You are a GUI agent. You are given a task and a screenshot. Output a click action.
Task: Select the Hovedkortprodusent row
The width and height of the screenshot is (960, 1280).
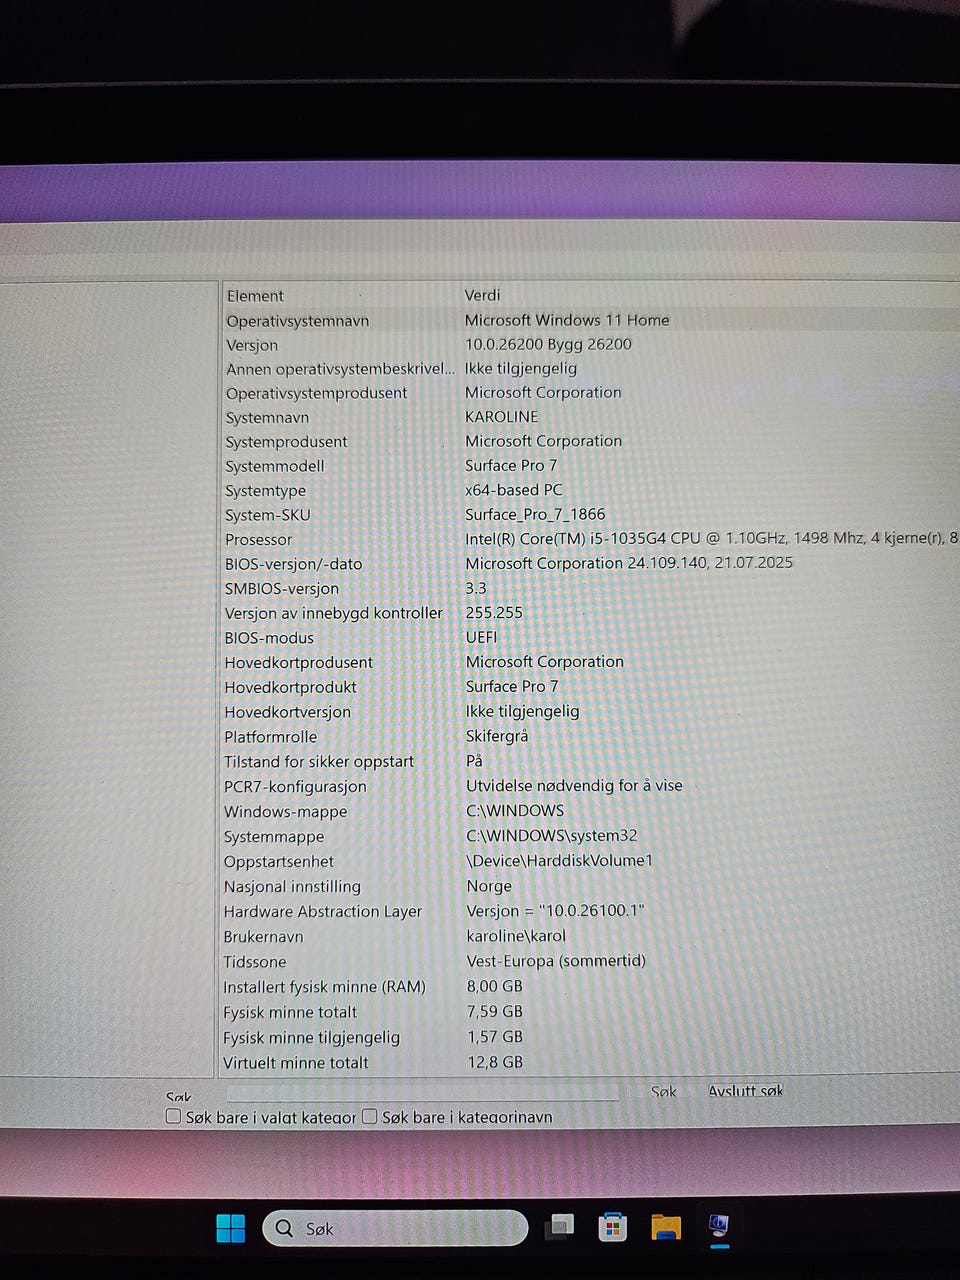tap(591, 662)
